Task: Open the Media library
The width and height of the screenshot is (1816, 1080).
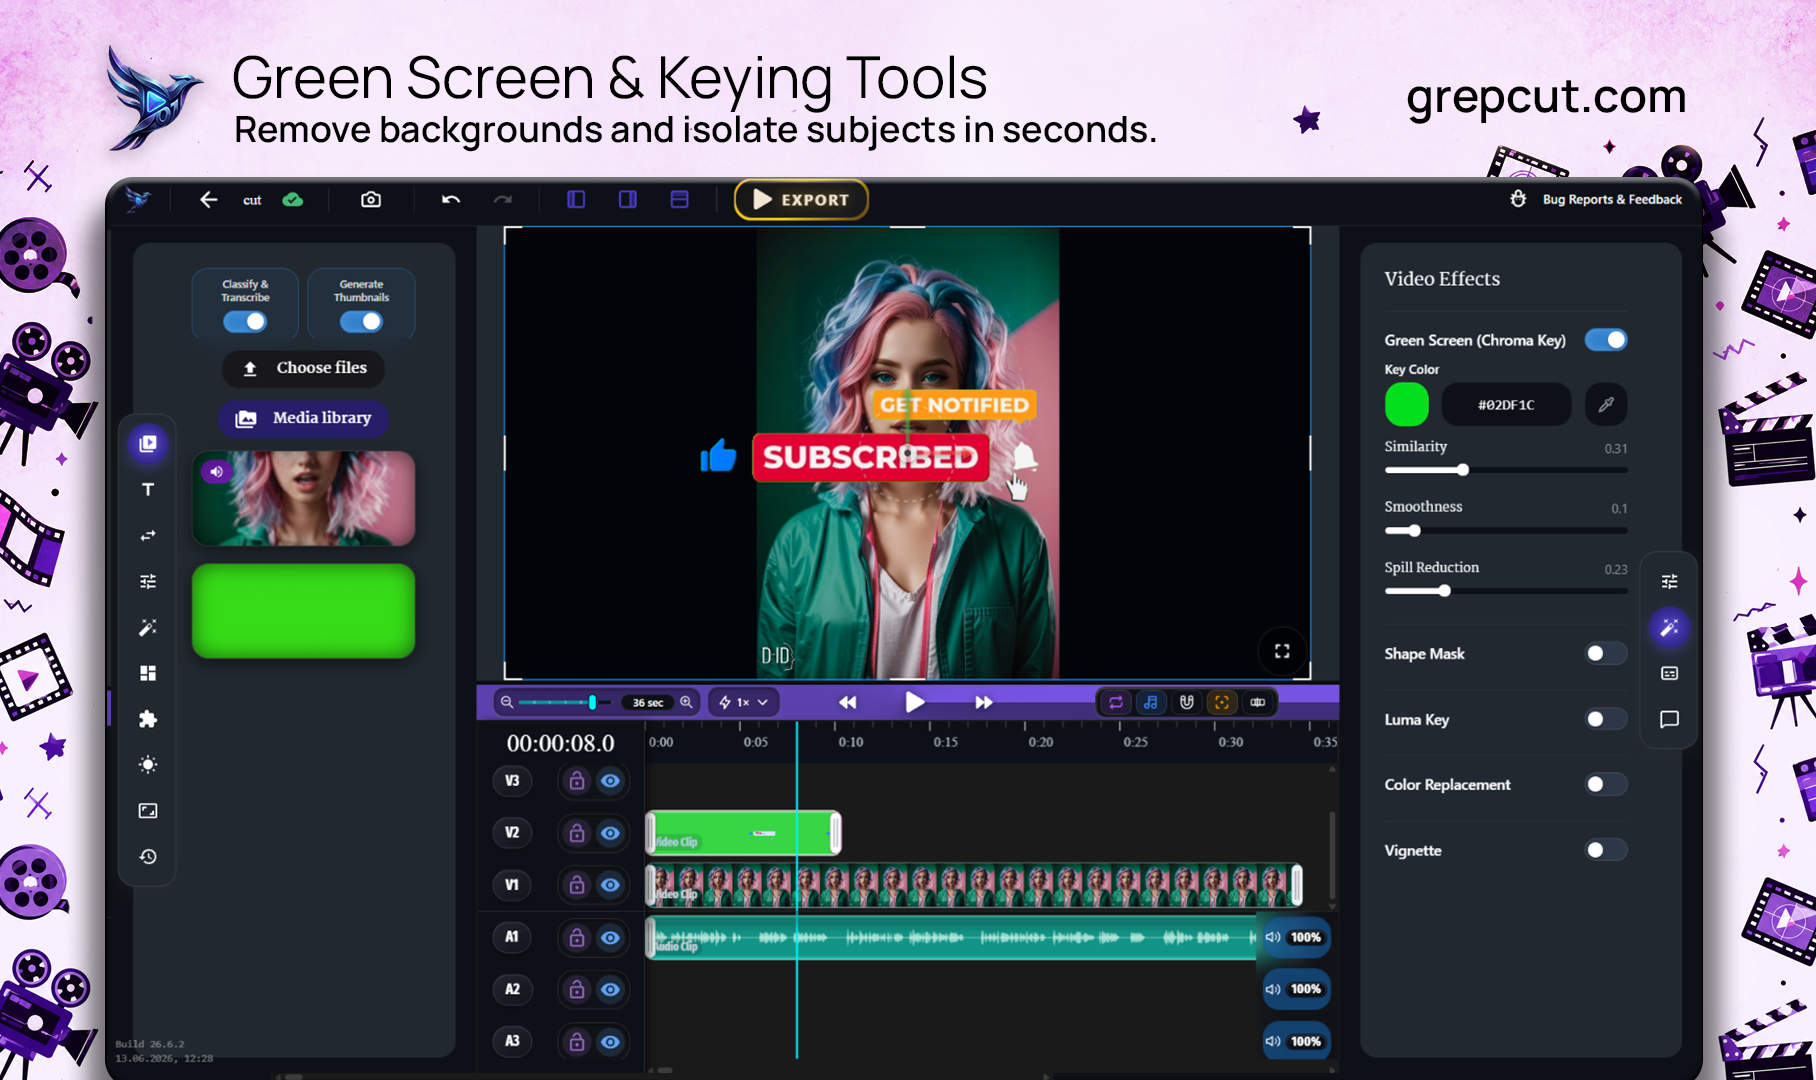Action: click(304, 418)
